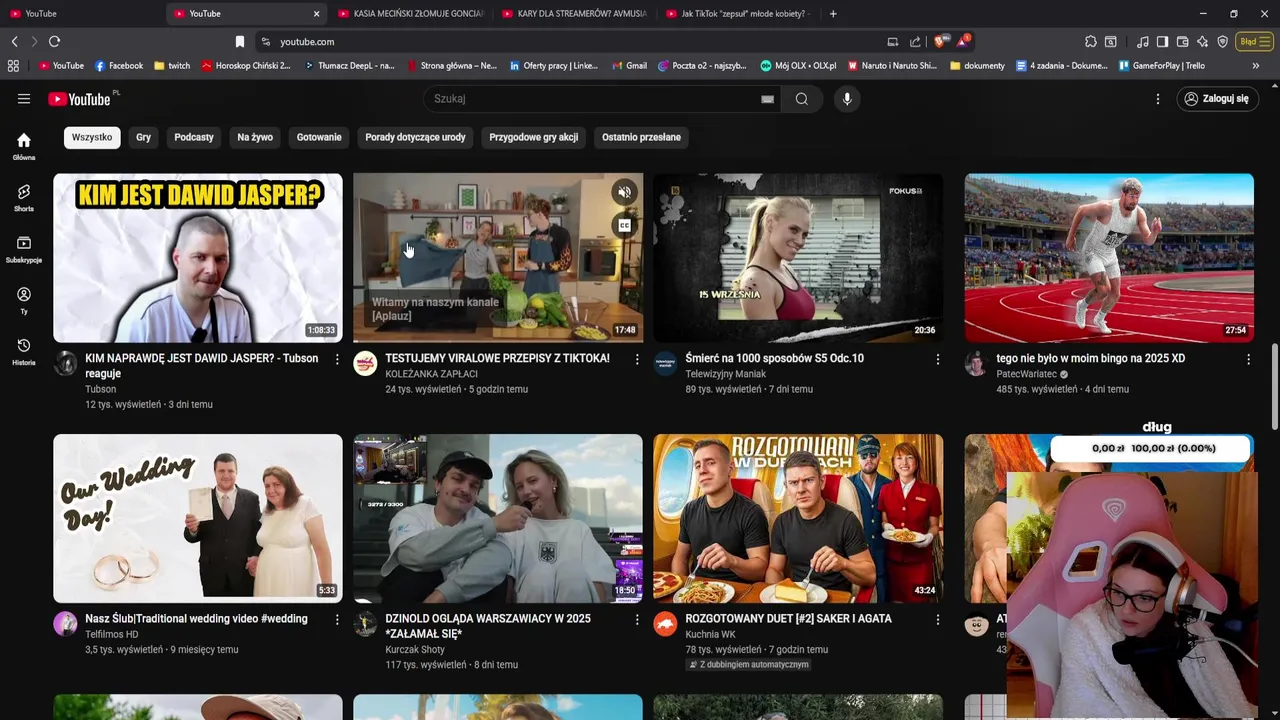Image resolution: width=1280 pixels, height=720 pixels.
Task: Open options for ROZGOTOWANY DUET video
Action: pos(937,619)
